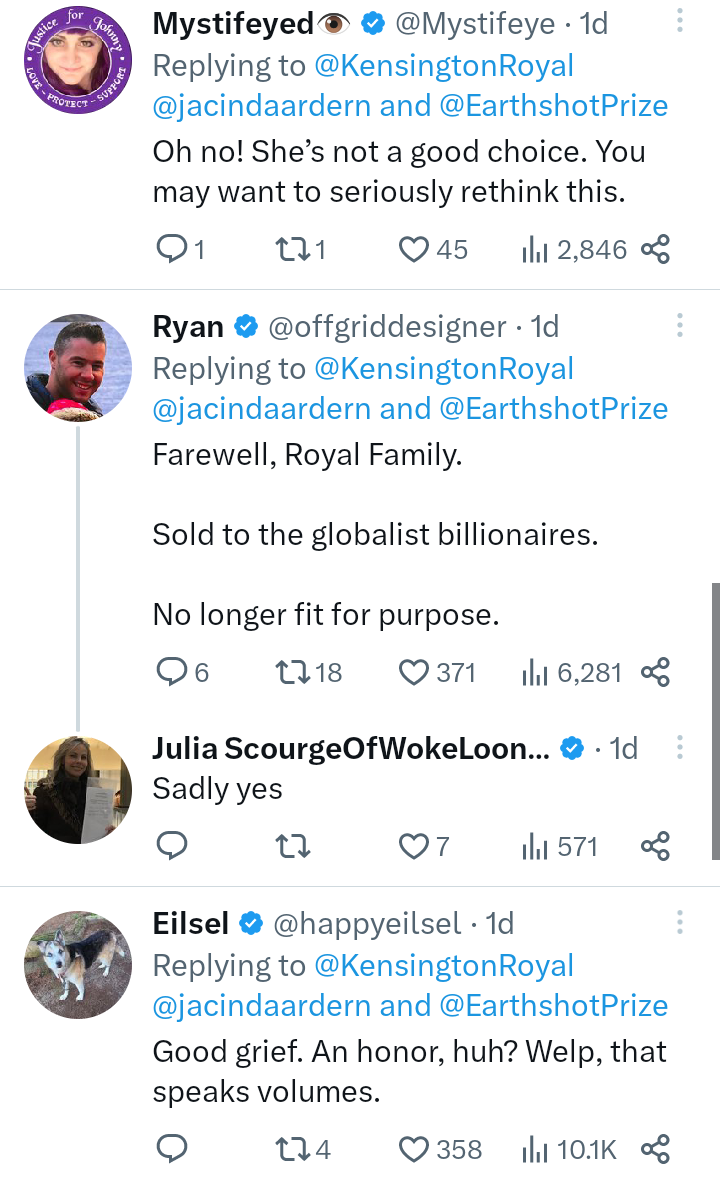Open more options on Mystifeyed's tweet

pos(679,20)
